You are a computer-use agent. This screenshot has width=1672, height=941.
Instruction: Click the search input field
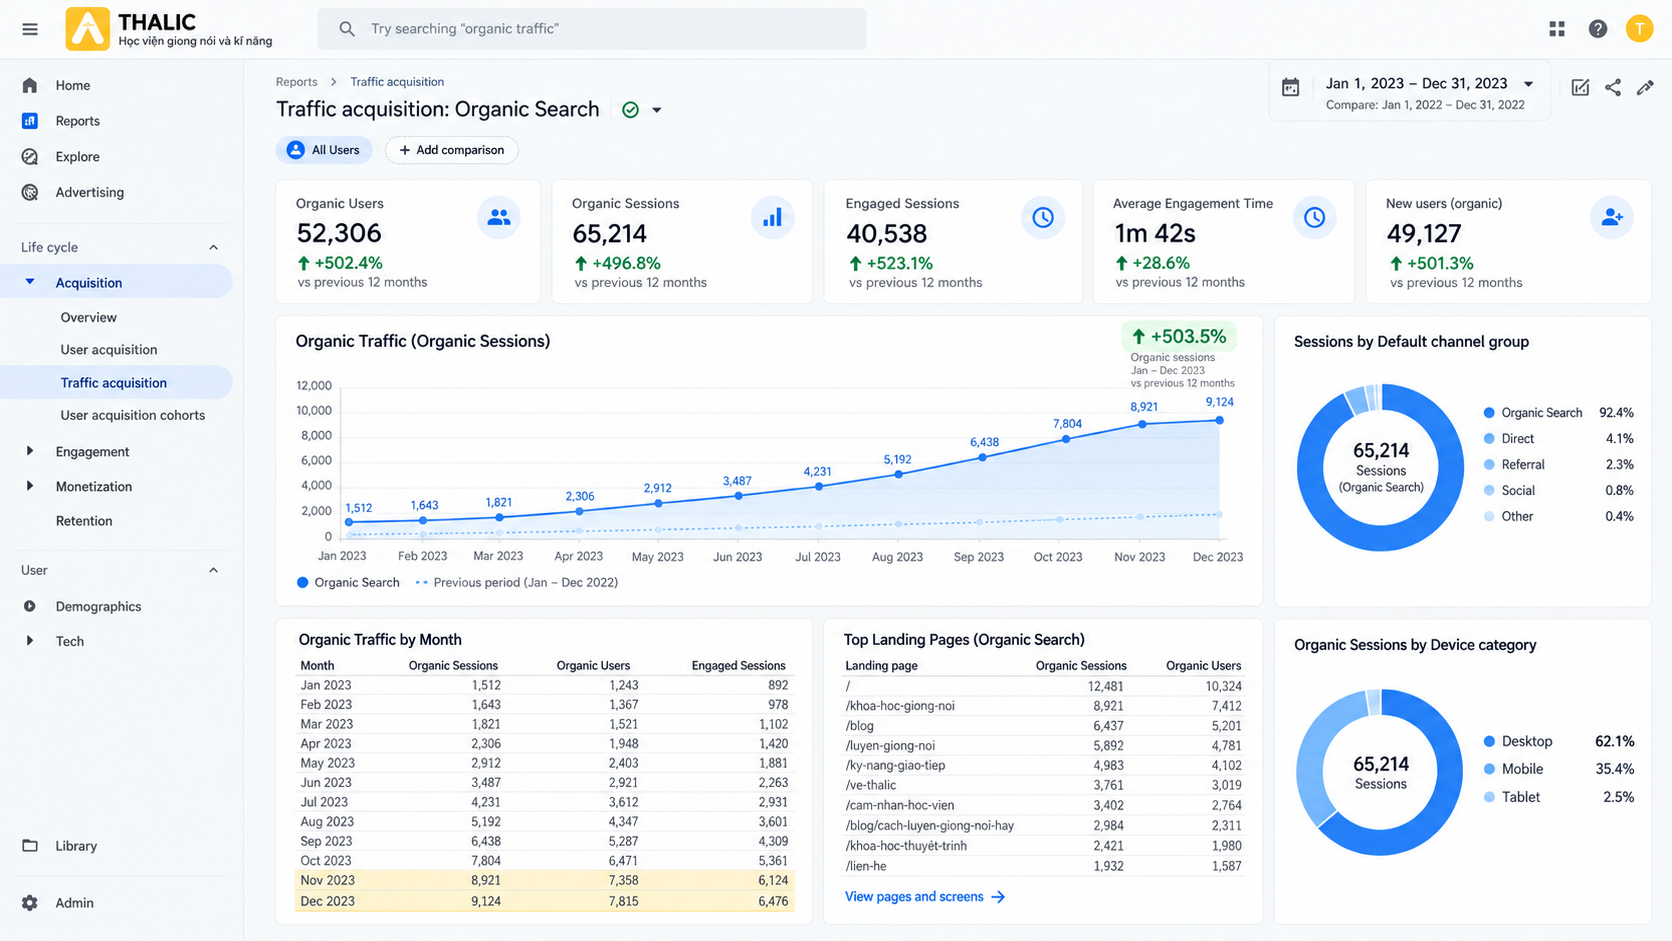(x=592, y=29)
